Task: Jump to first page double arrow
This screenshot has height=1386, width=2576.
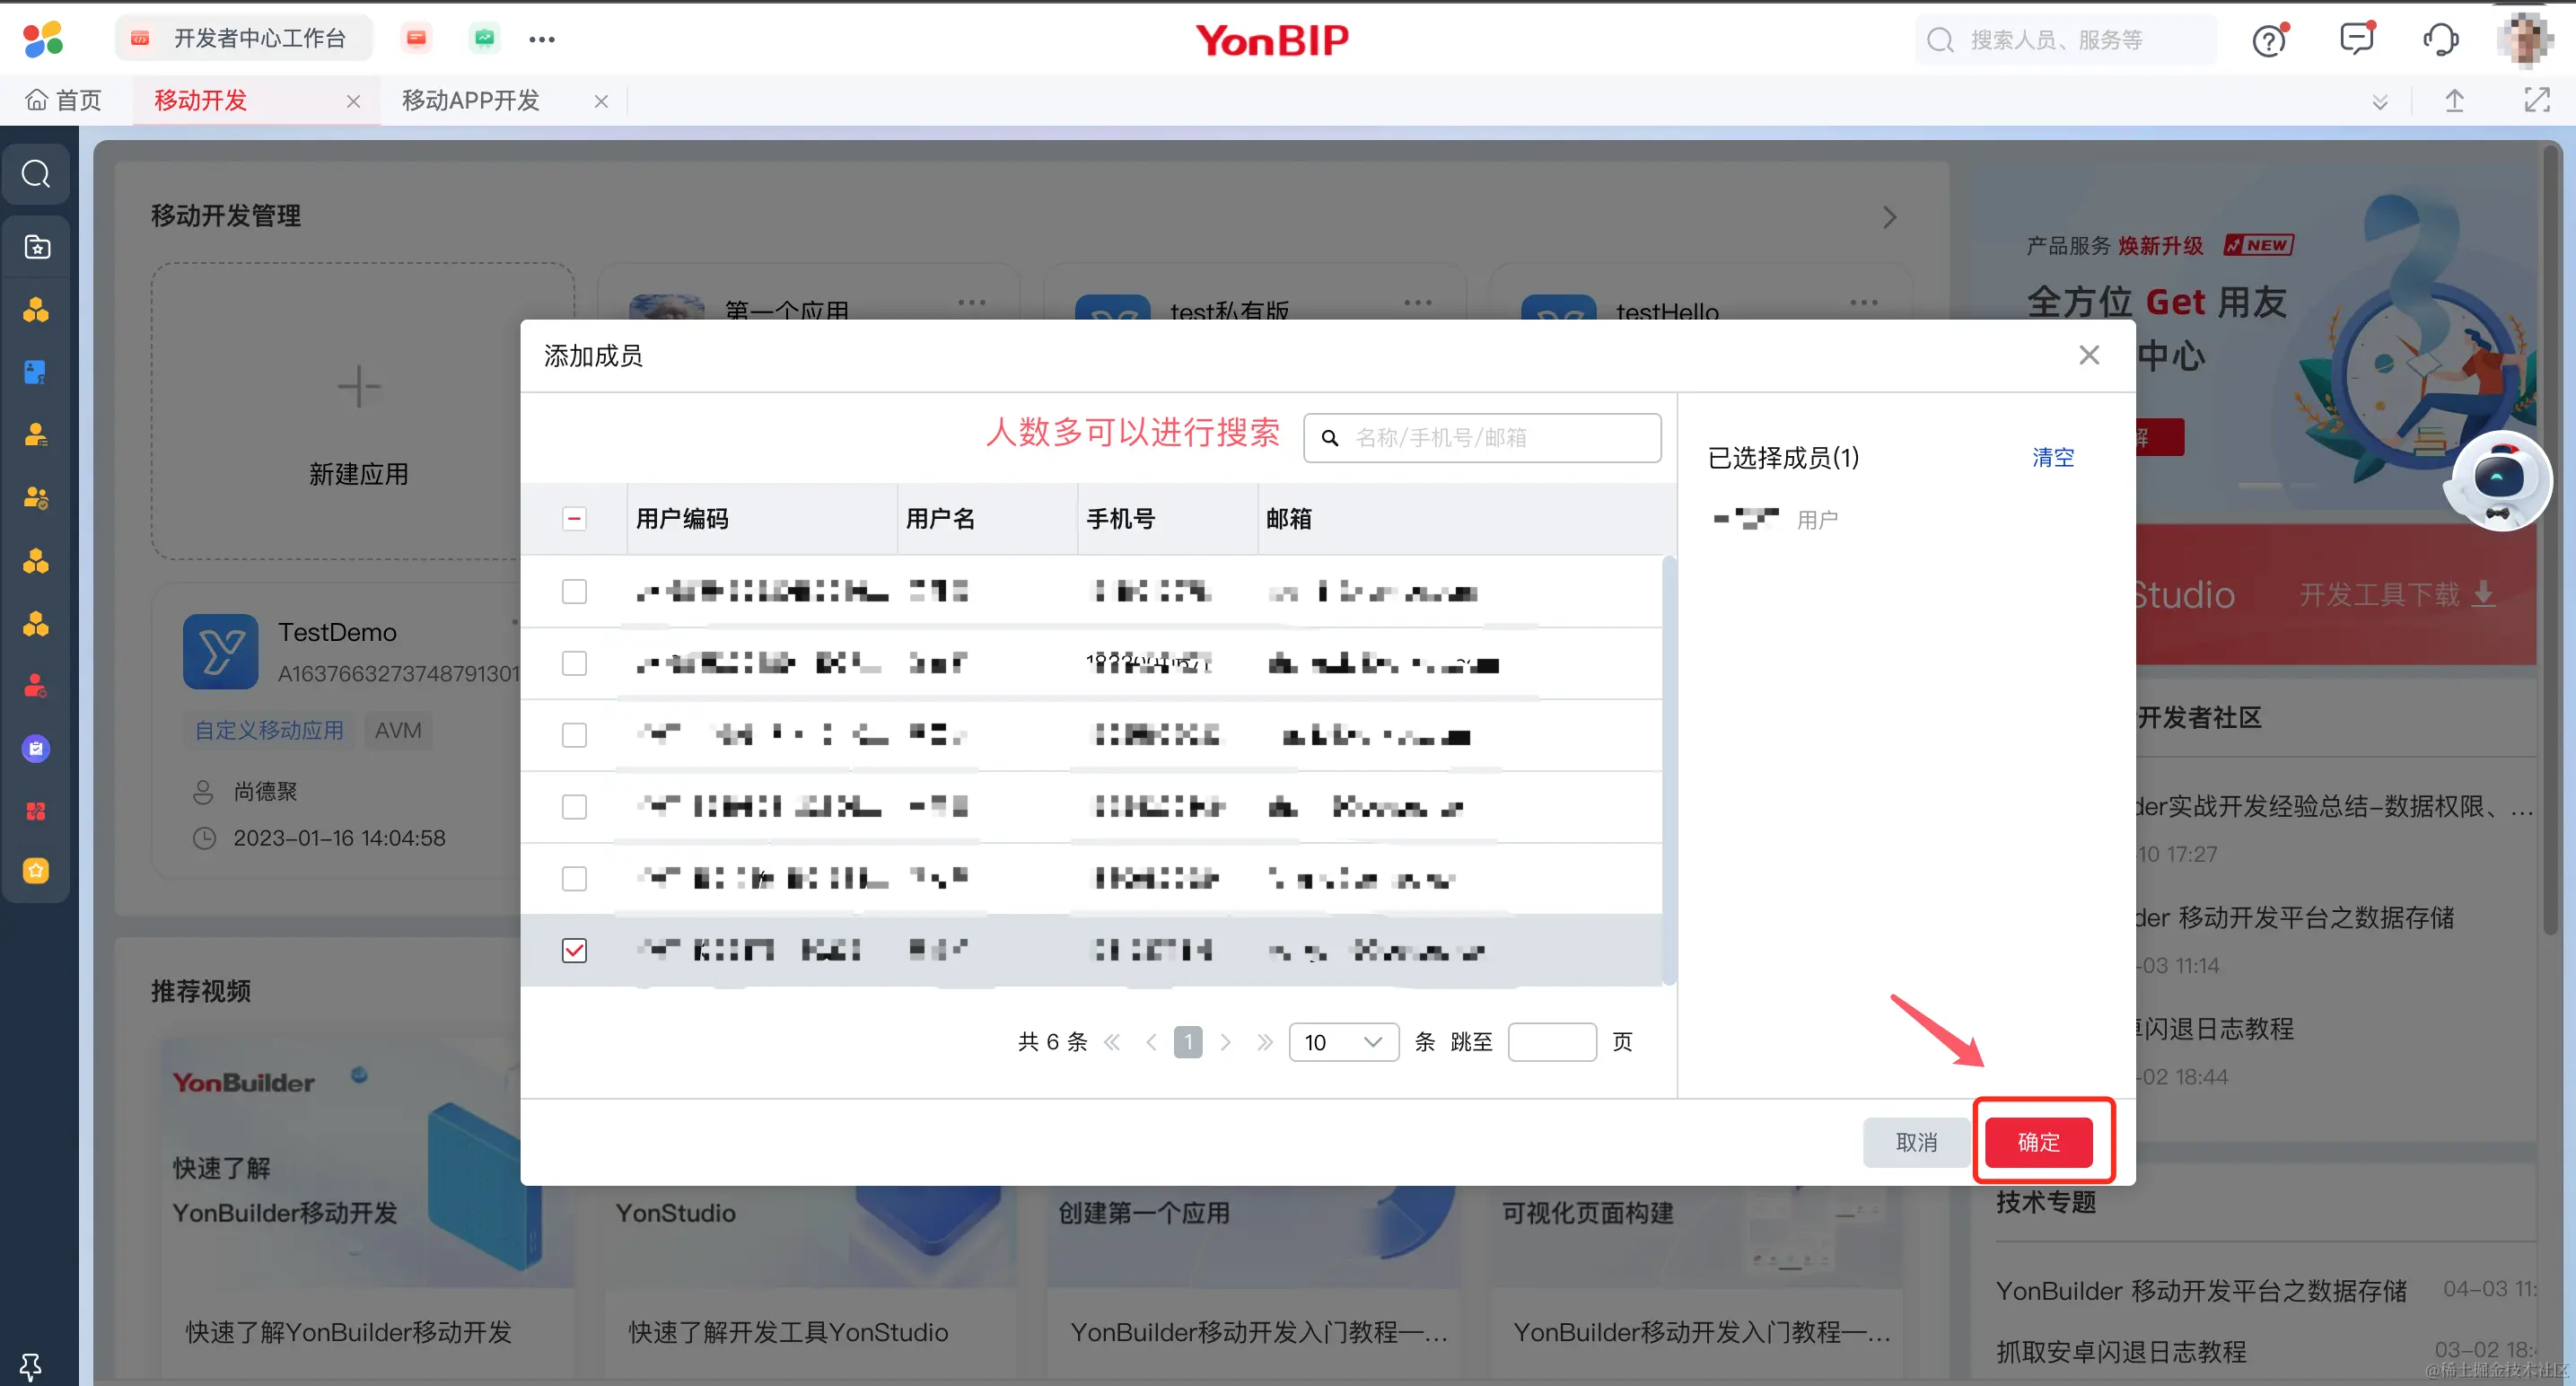Action: [1112, 1042]
